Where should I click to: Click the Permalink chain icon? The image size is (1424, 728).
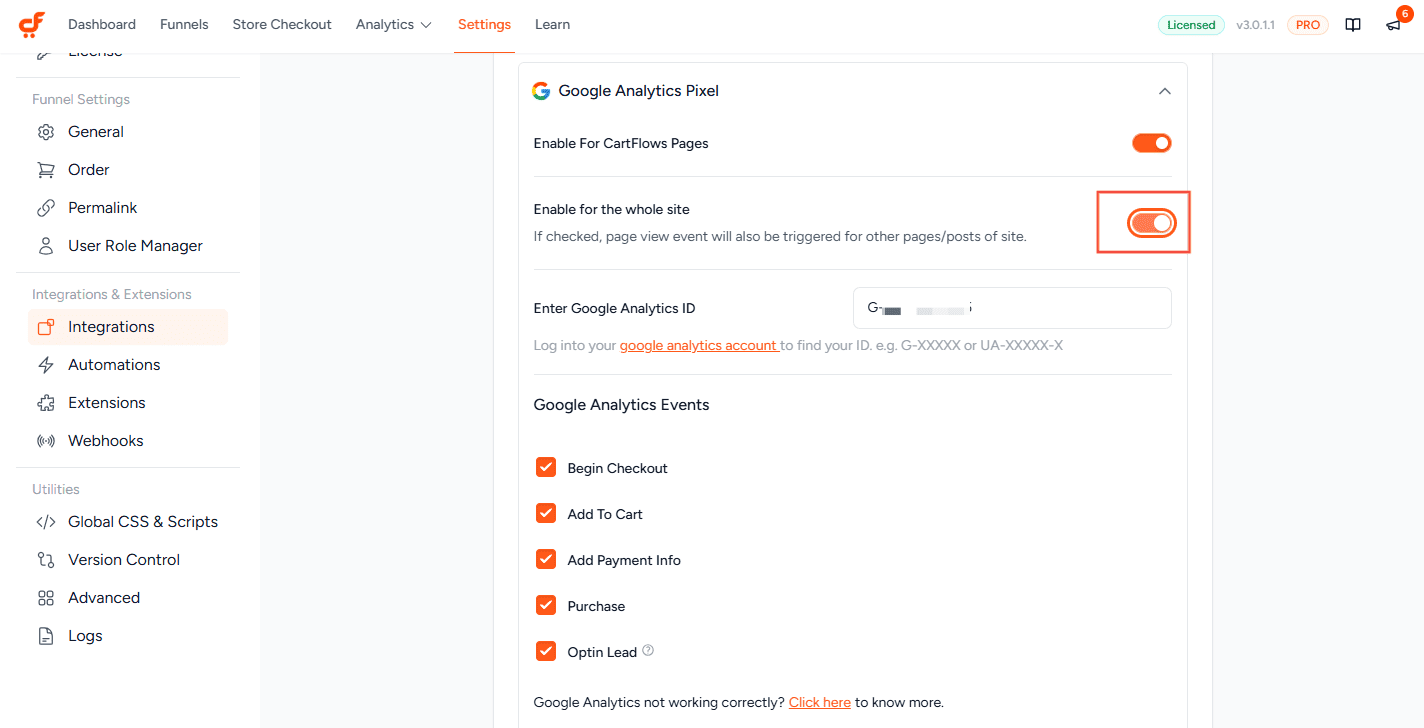point(46,208)
